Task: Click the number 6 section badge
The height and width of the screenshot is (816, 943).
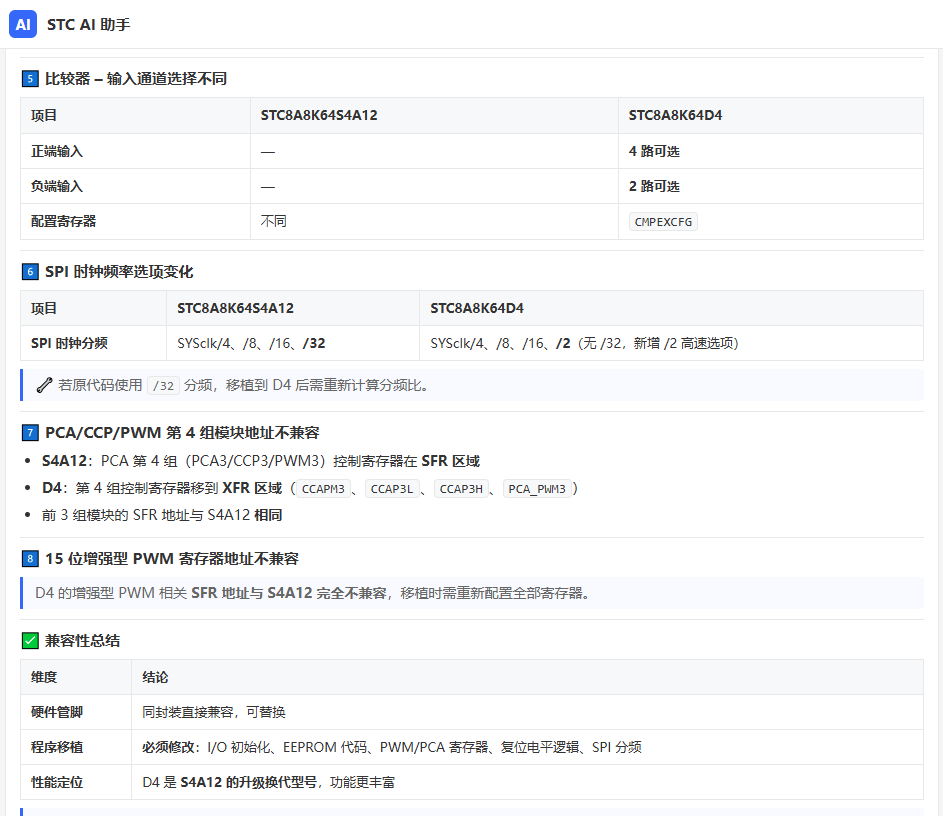Action: click(x=30, y=272)
